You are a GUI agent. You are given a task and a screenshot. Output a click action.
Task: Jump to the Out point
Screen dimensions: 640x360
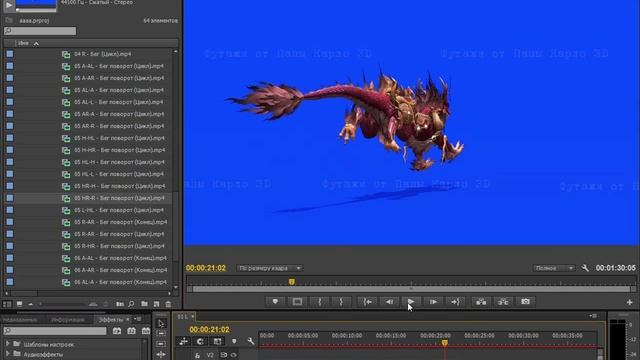(x=455, y=302)
